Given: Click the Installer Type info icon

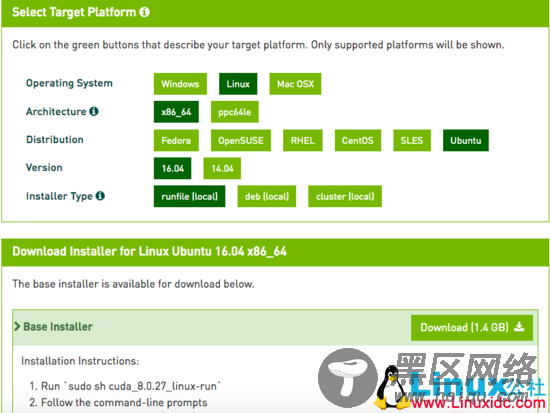Looking at the screenshot, I should (x=100, y=195).
